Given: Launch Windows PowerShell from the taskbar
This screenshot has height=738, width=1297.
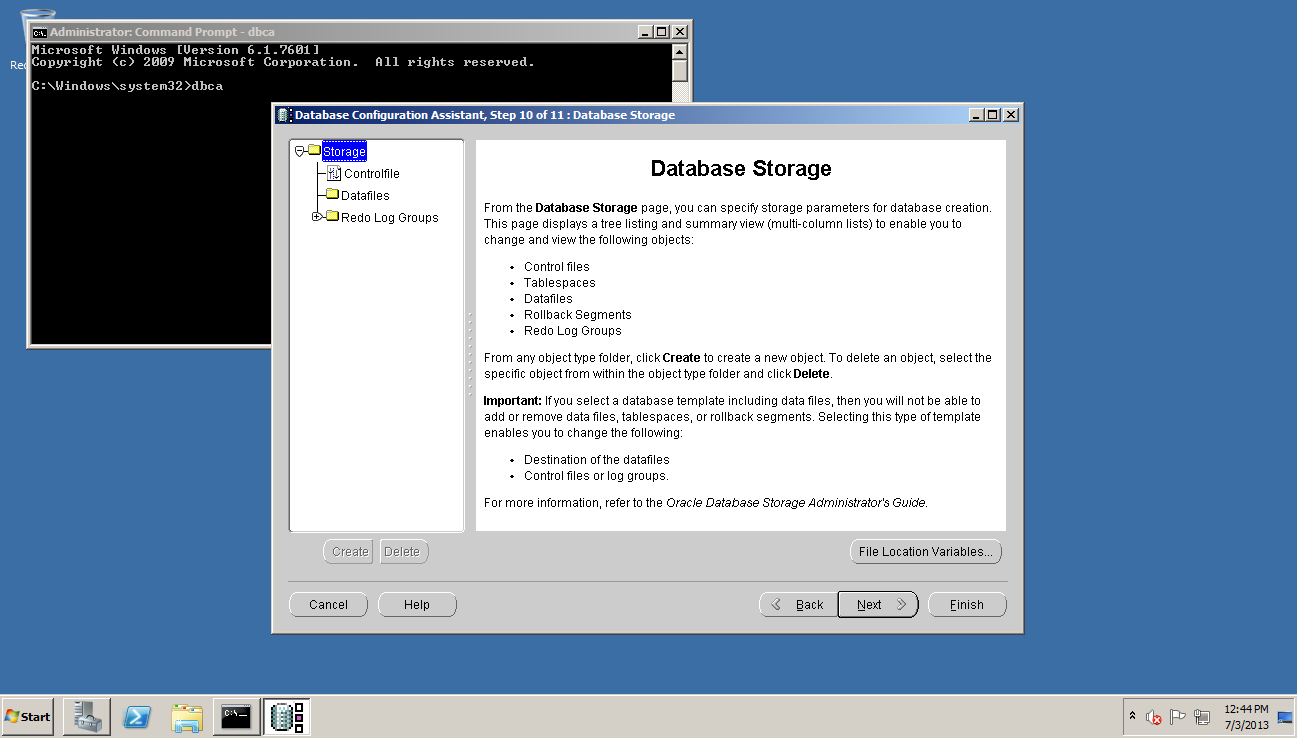Looking at the screenshot, I should [137, 716].
